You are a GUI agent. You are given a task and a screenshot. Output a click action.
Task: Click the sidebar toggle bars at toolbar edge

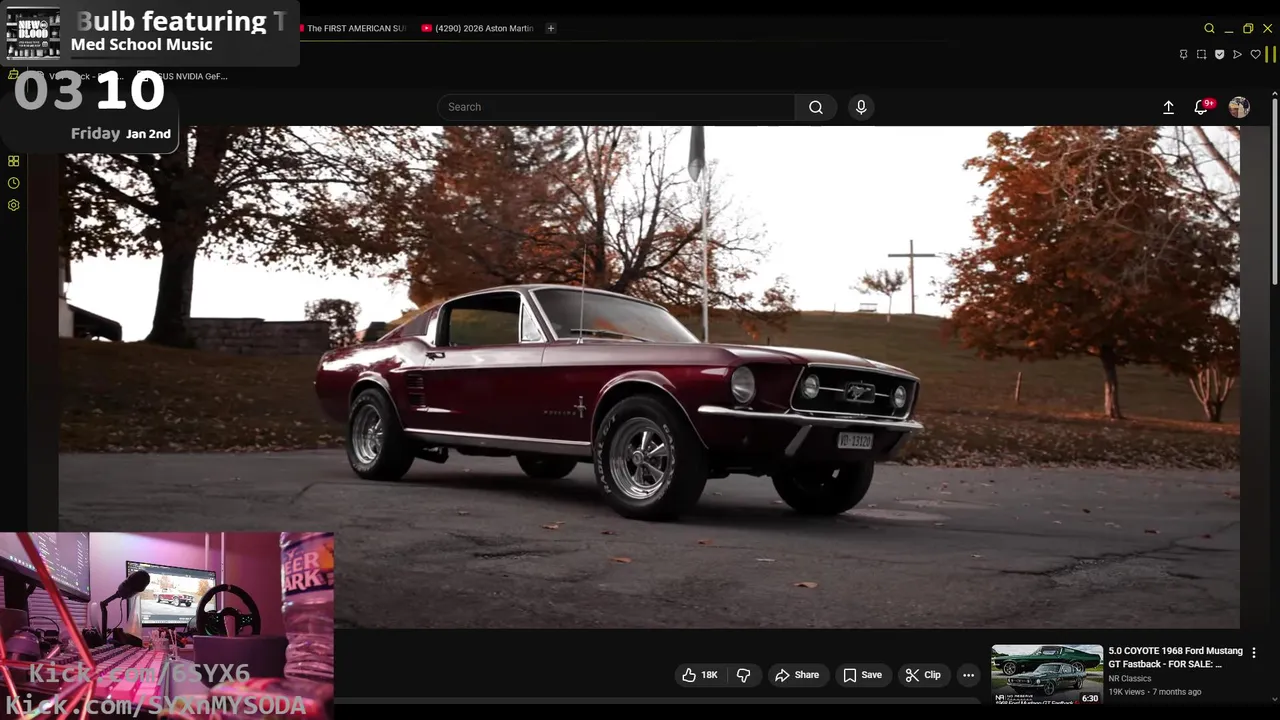(1271, 54)
